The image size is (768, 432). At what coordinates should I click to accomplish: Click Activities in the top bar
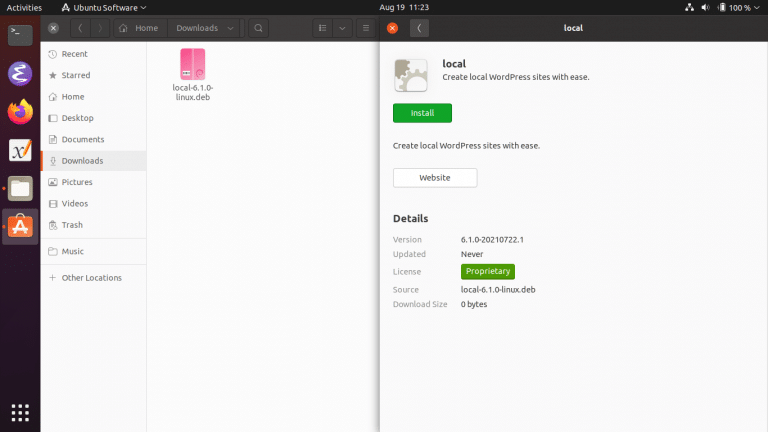(x=24, y=7)
